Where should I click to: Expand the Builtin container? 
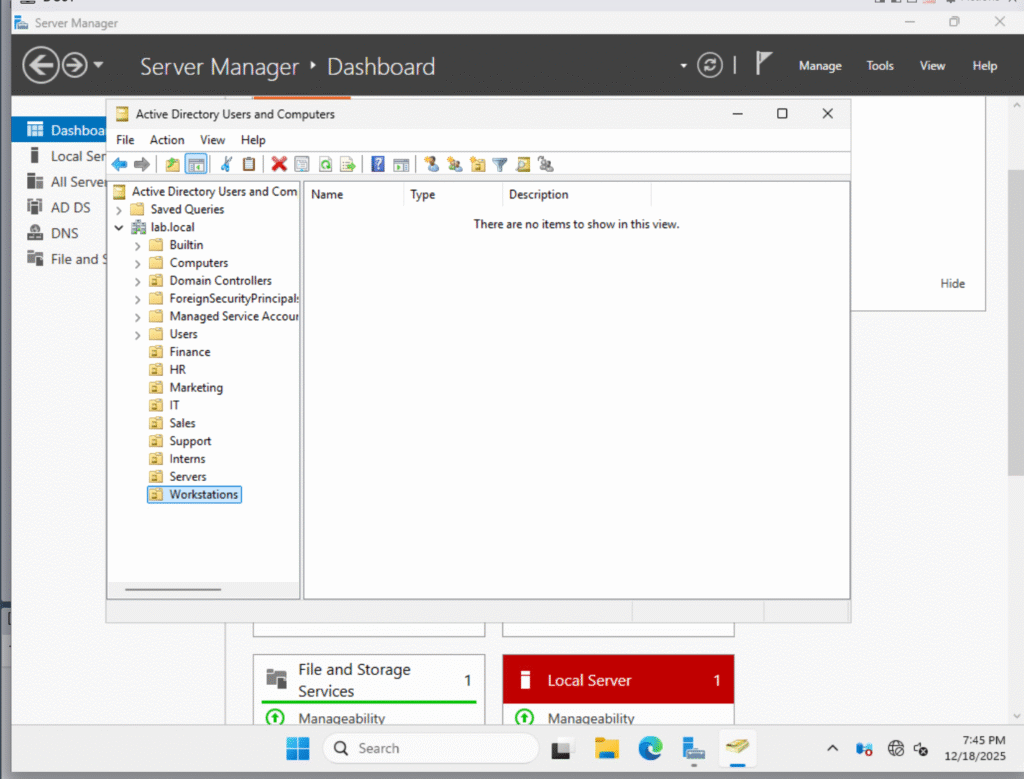pyautogui.click(x=137, y=246)
